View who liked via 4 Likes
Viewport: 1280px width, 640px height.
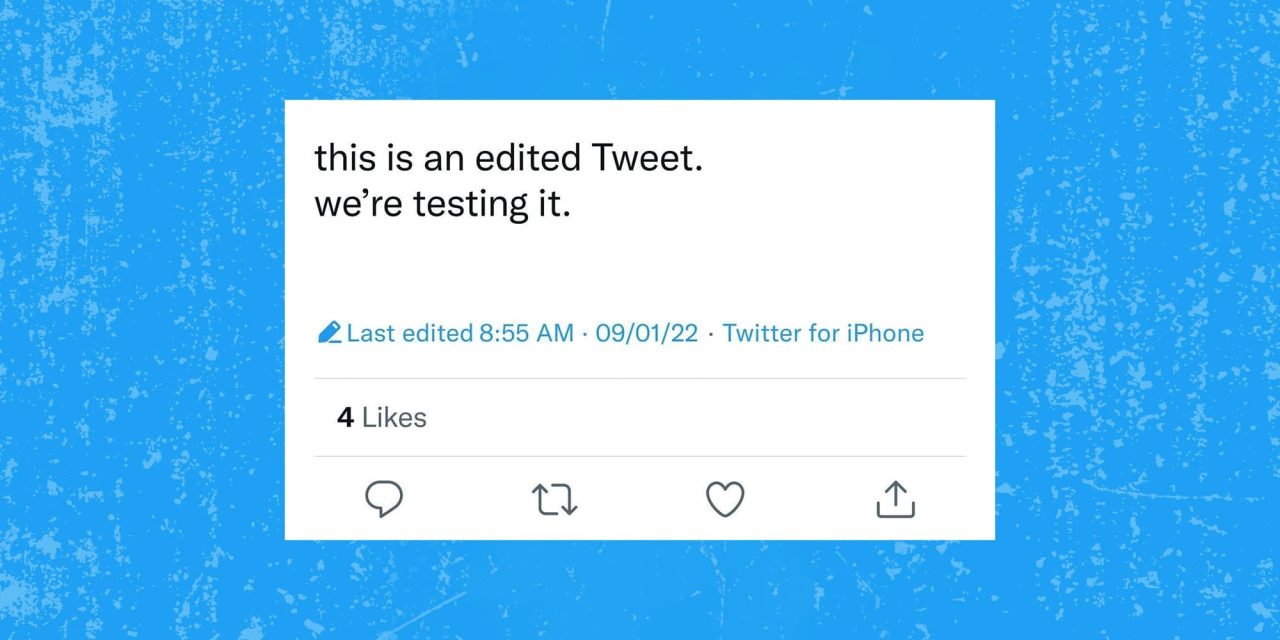(x=382, y=417)
